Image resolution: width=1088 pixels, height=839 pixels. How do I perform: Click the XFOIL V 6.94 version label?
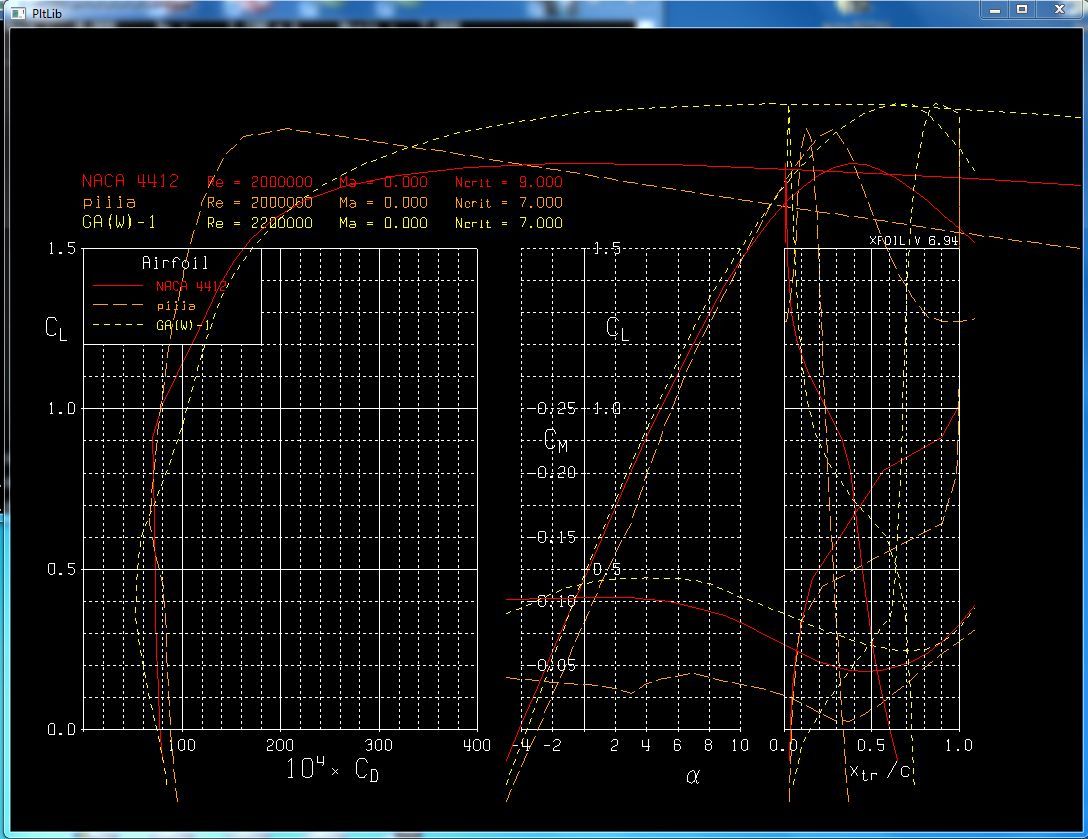[913, 241]
